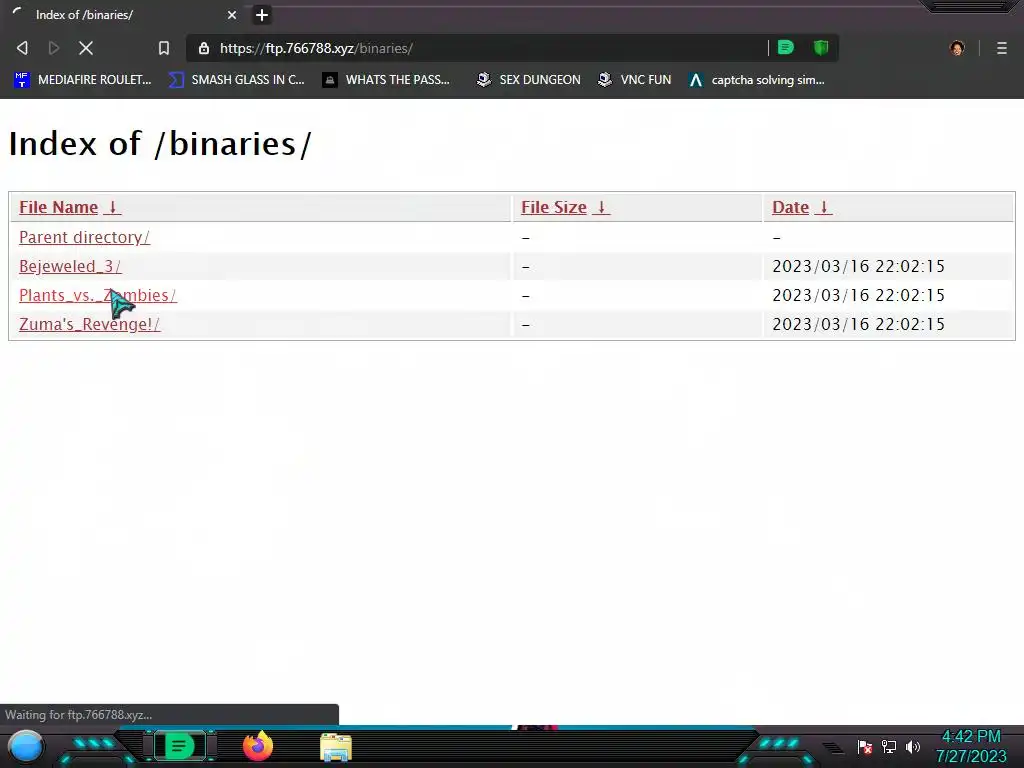Open the green shield icon
1024x768 pixels.
(821, 47)
